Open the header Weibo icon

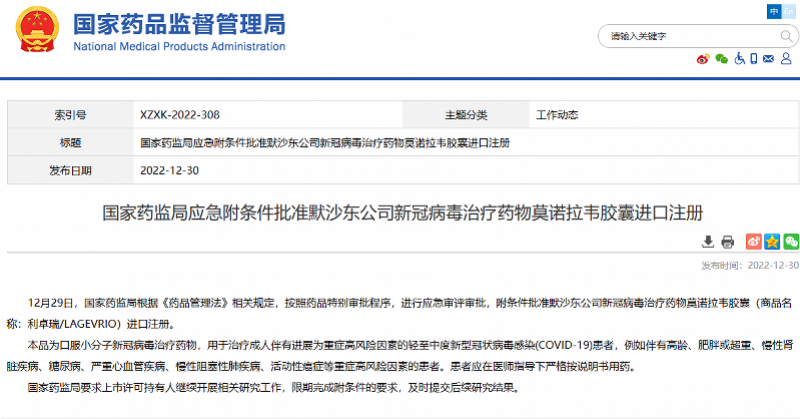coord(703,59)
